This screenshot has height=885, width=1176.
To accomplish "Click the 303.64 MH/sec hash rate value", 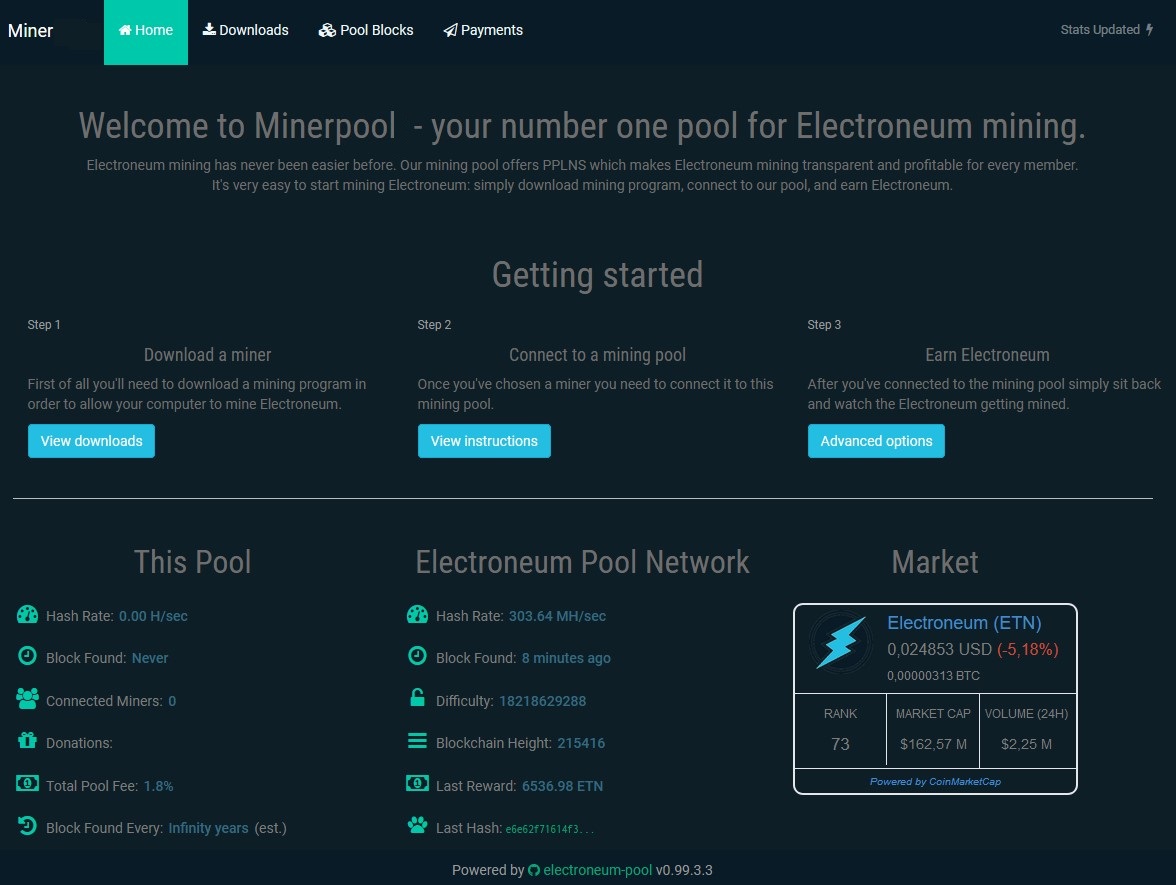I will pyautogui.click(x=557, y=616).
